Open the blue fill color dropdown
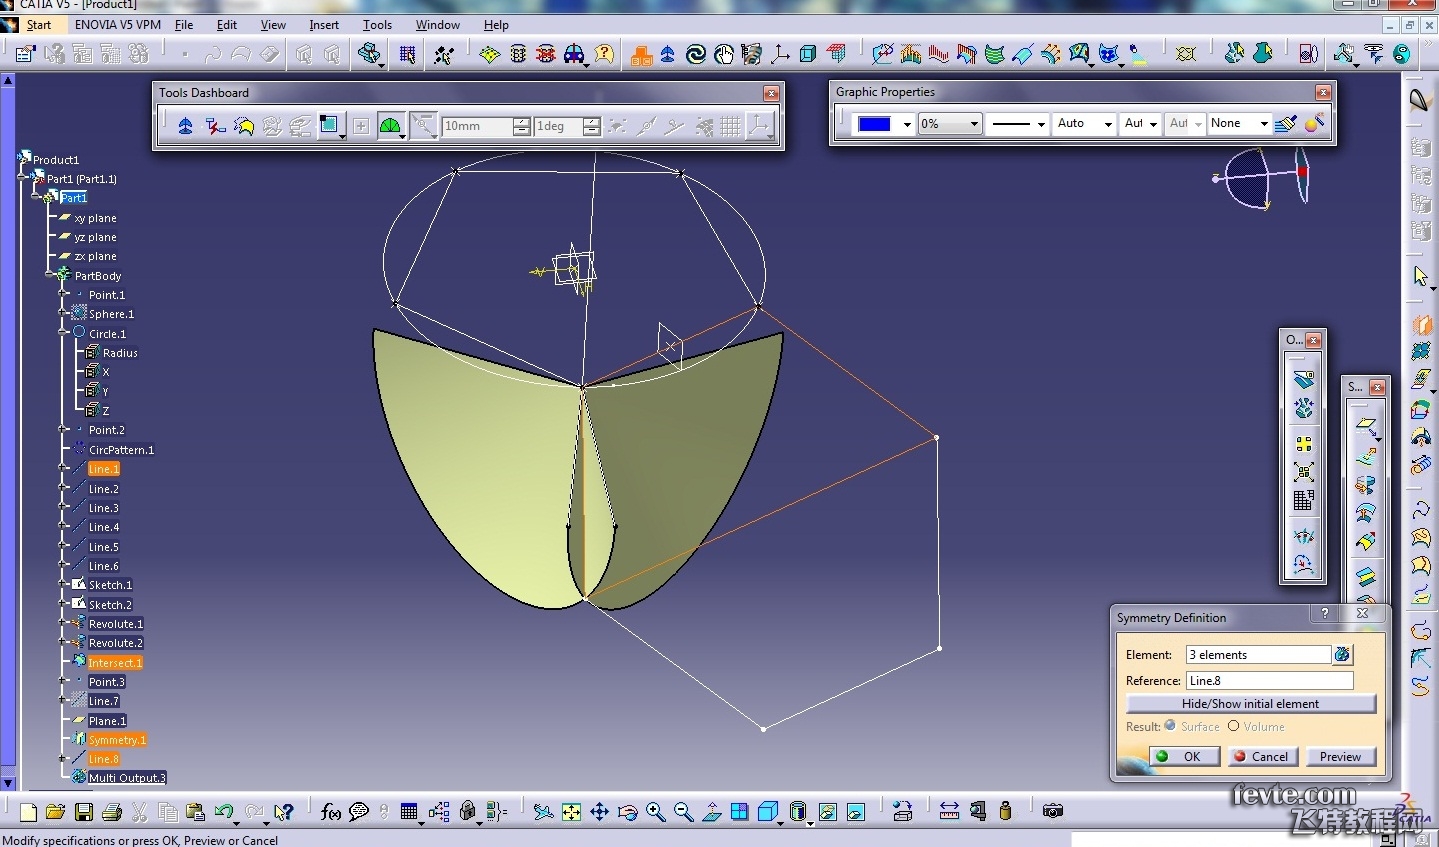 tap(907, 124)
